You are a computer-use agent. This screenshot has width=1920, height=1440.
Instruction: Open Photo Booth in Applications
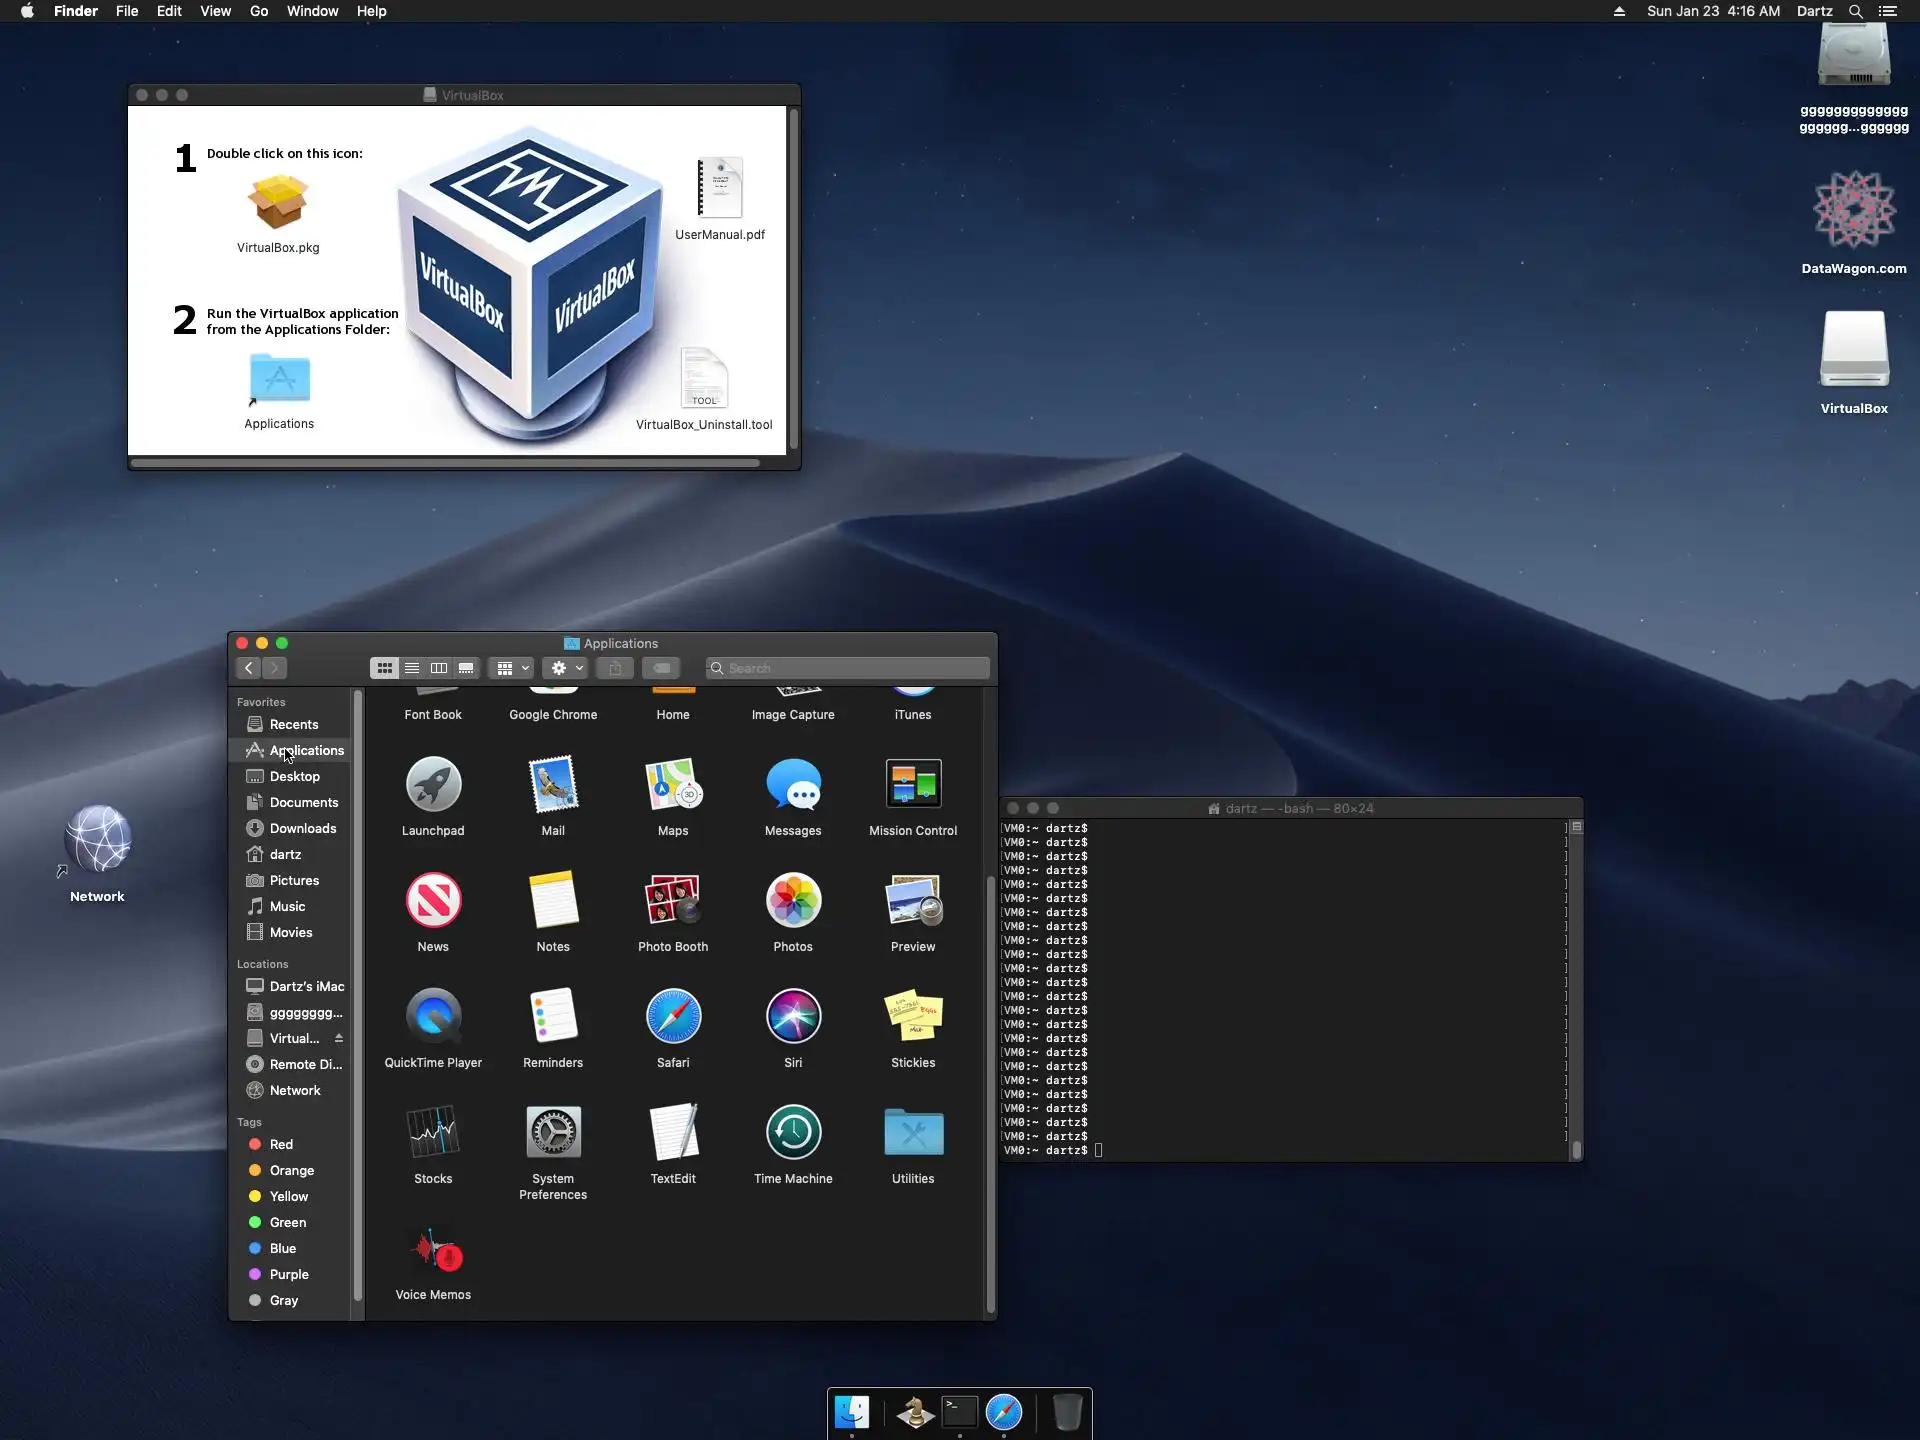pos(673,901)
